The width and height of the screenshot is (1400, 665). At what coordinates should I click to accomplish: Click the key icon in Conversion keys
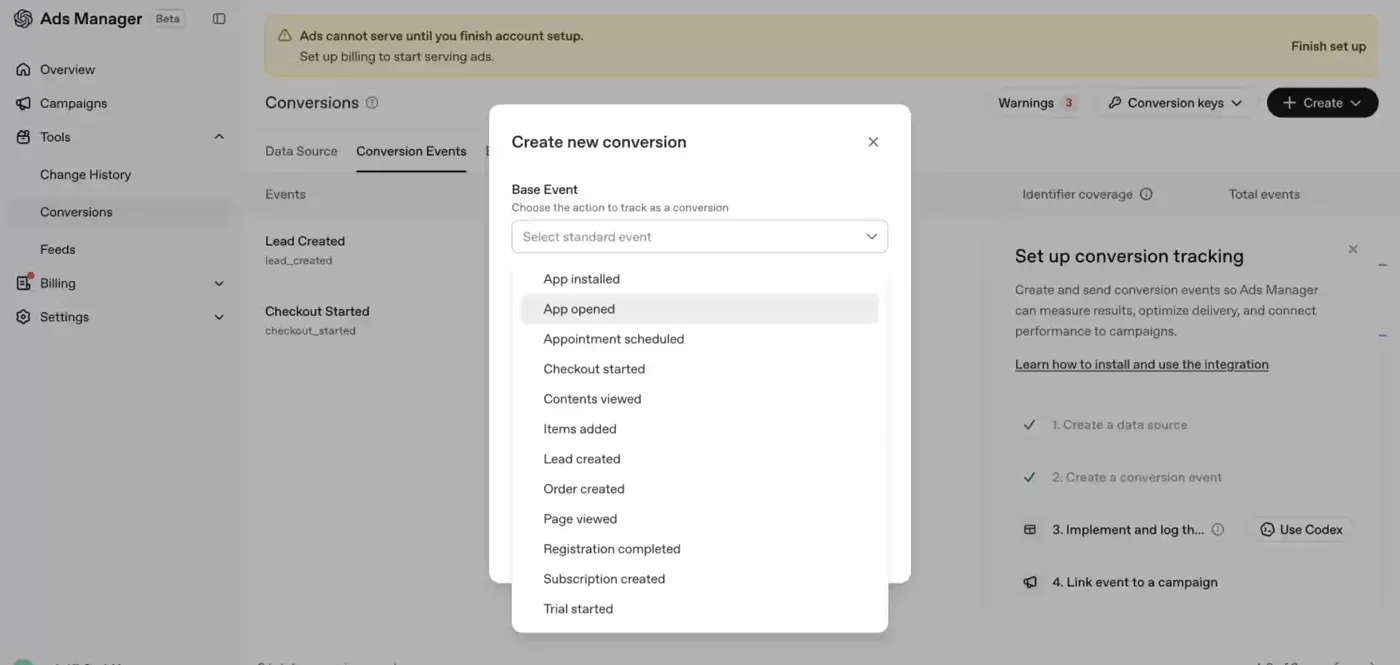click(1115, 103)
